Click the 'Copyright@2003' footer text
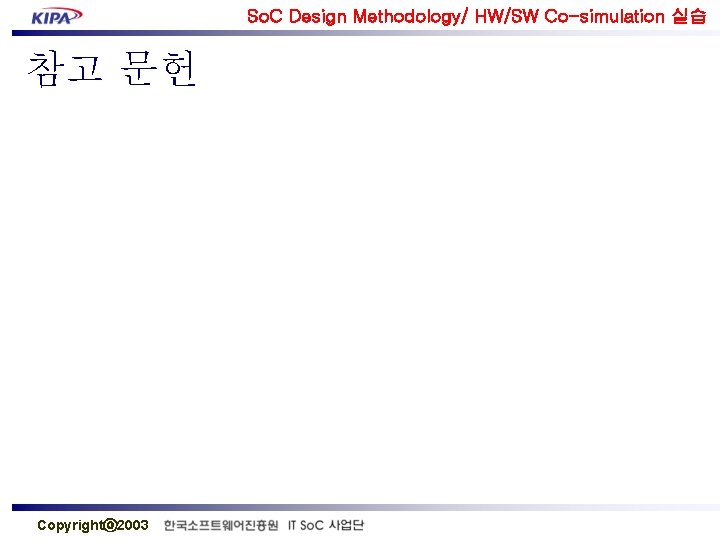Viewport: 720px width, 540px height. [x=93, y=525]
